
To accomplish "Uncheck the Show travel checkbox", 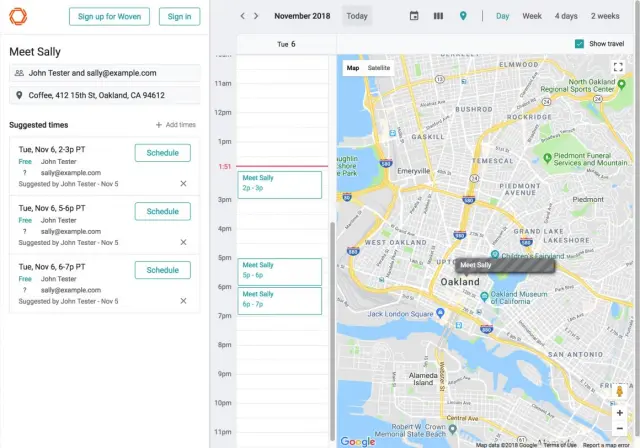I will [x=580, y=43].
